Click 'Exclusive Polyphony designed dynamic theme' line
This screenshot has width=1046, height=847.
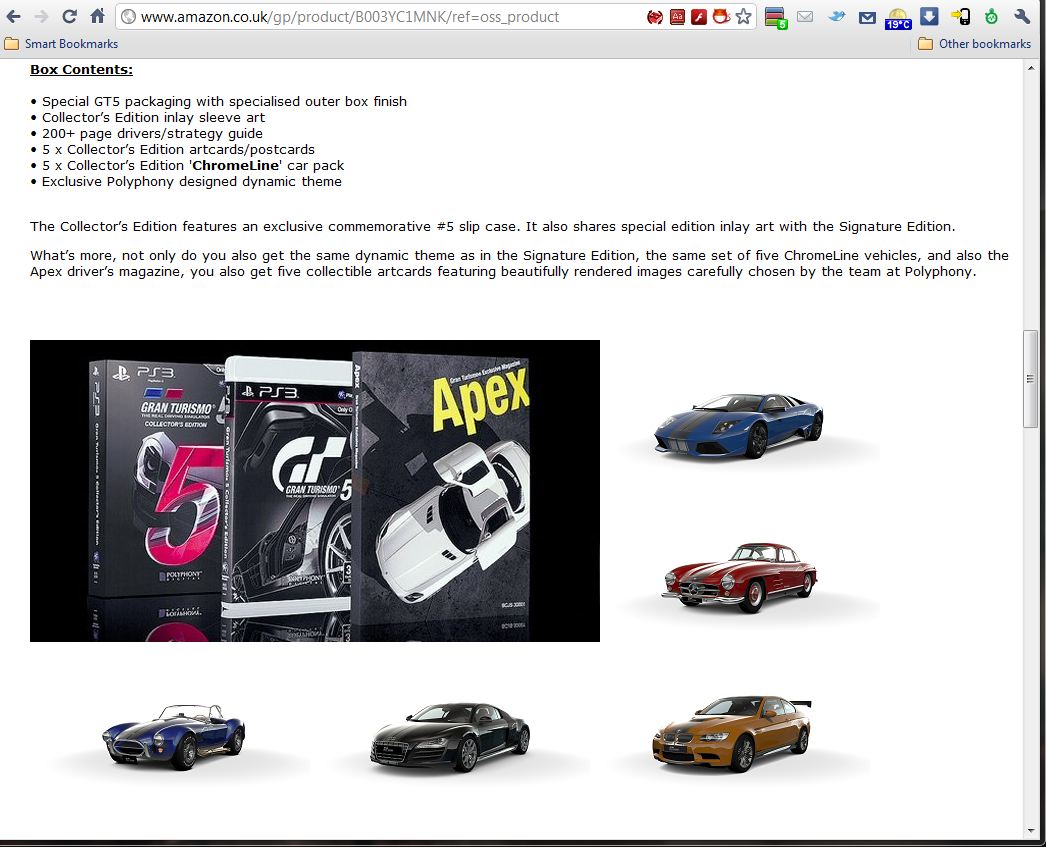[191, 181]
